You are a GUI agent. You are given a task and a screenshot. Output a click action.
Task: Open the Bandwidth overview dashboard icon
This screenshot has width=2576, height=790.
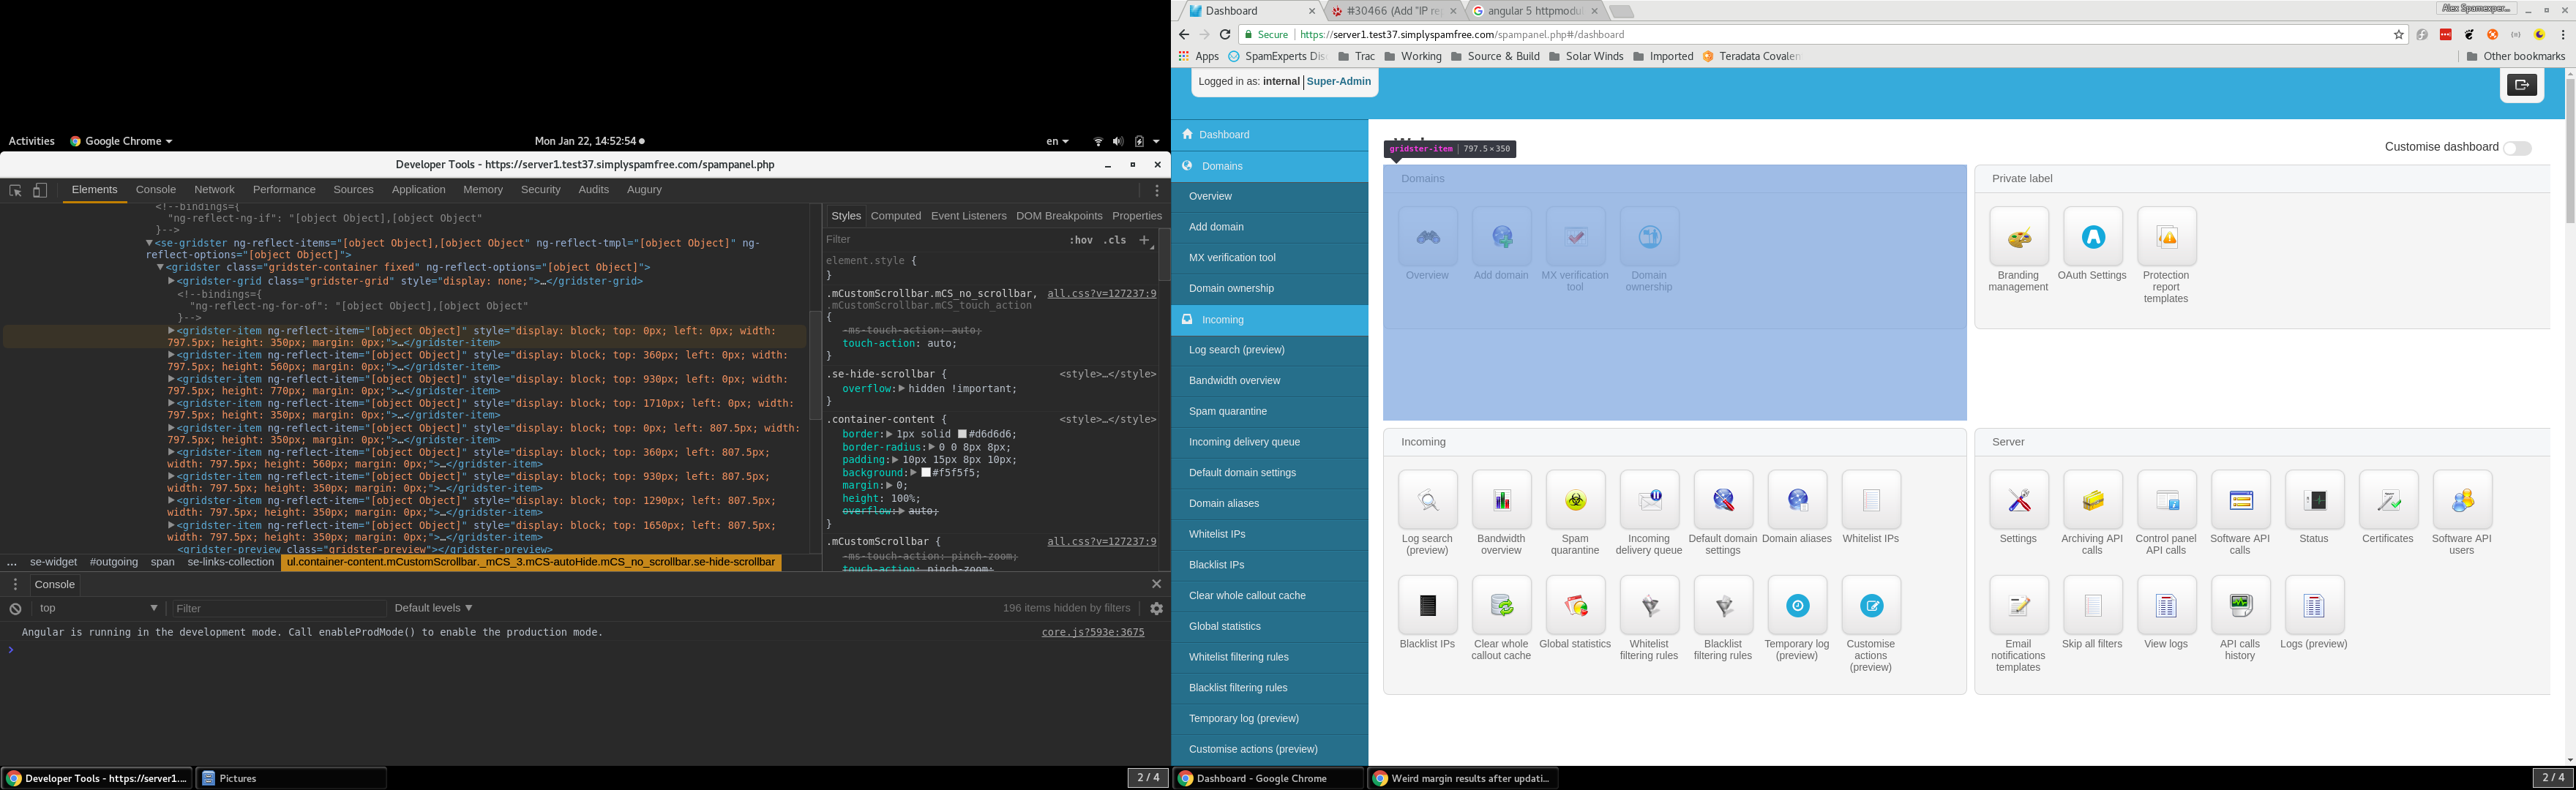[1501, 500]
